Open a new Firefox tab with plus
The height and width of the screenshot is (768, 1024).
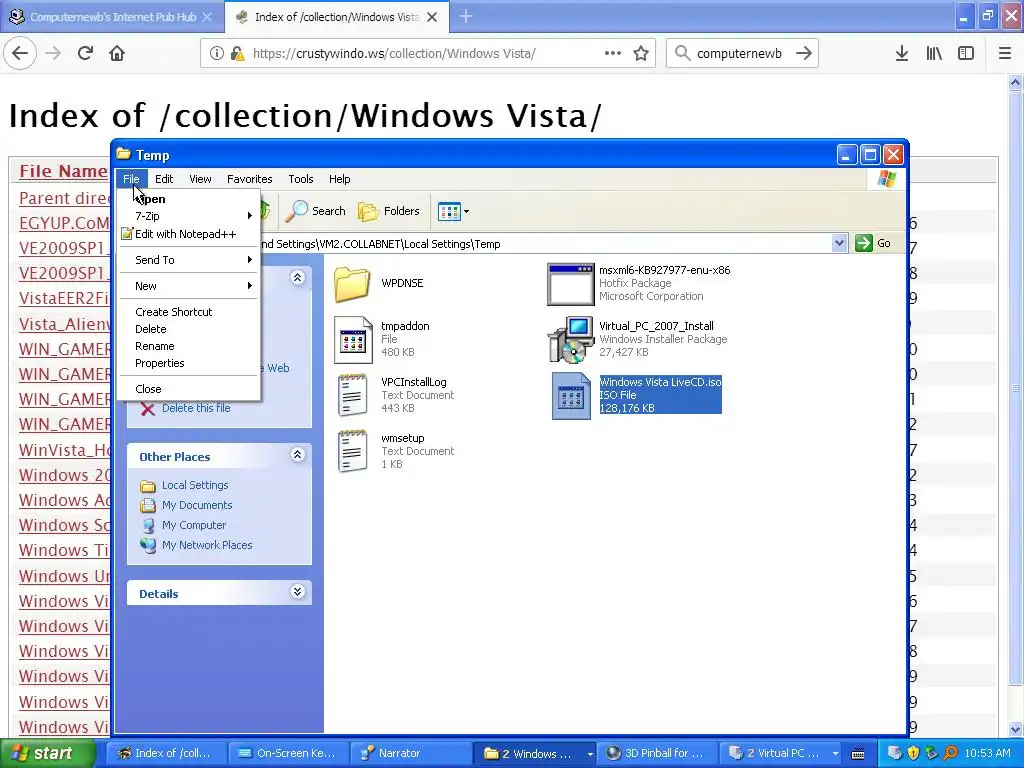[x=466, y=16]
